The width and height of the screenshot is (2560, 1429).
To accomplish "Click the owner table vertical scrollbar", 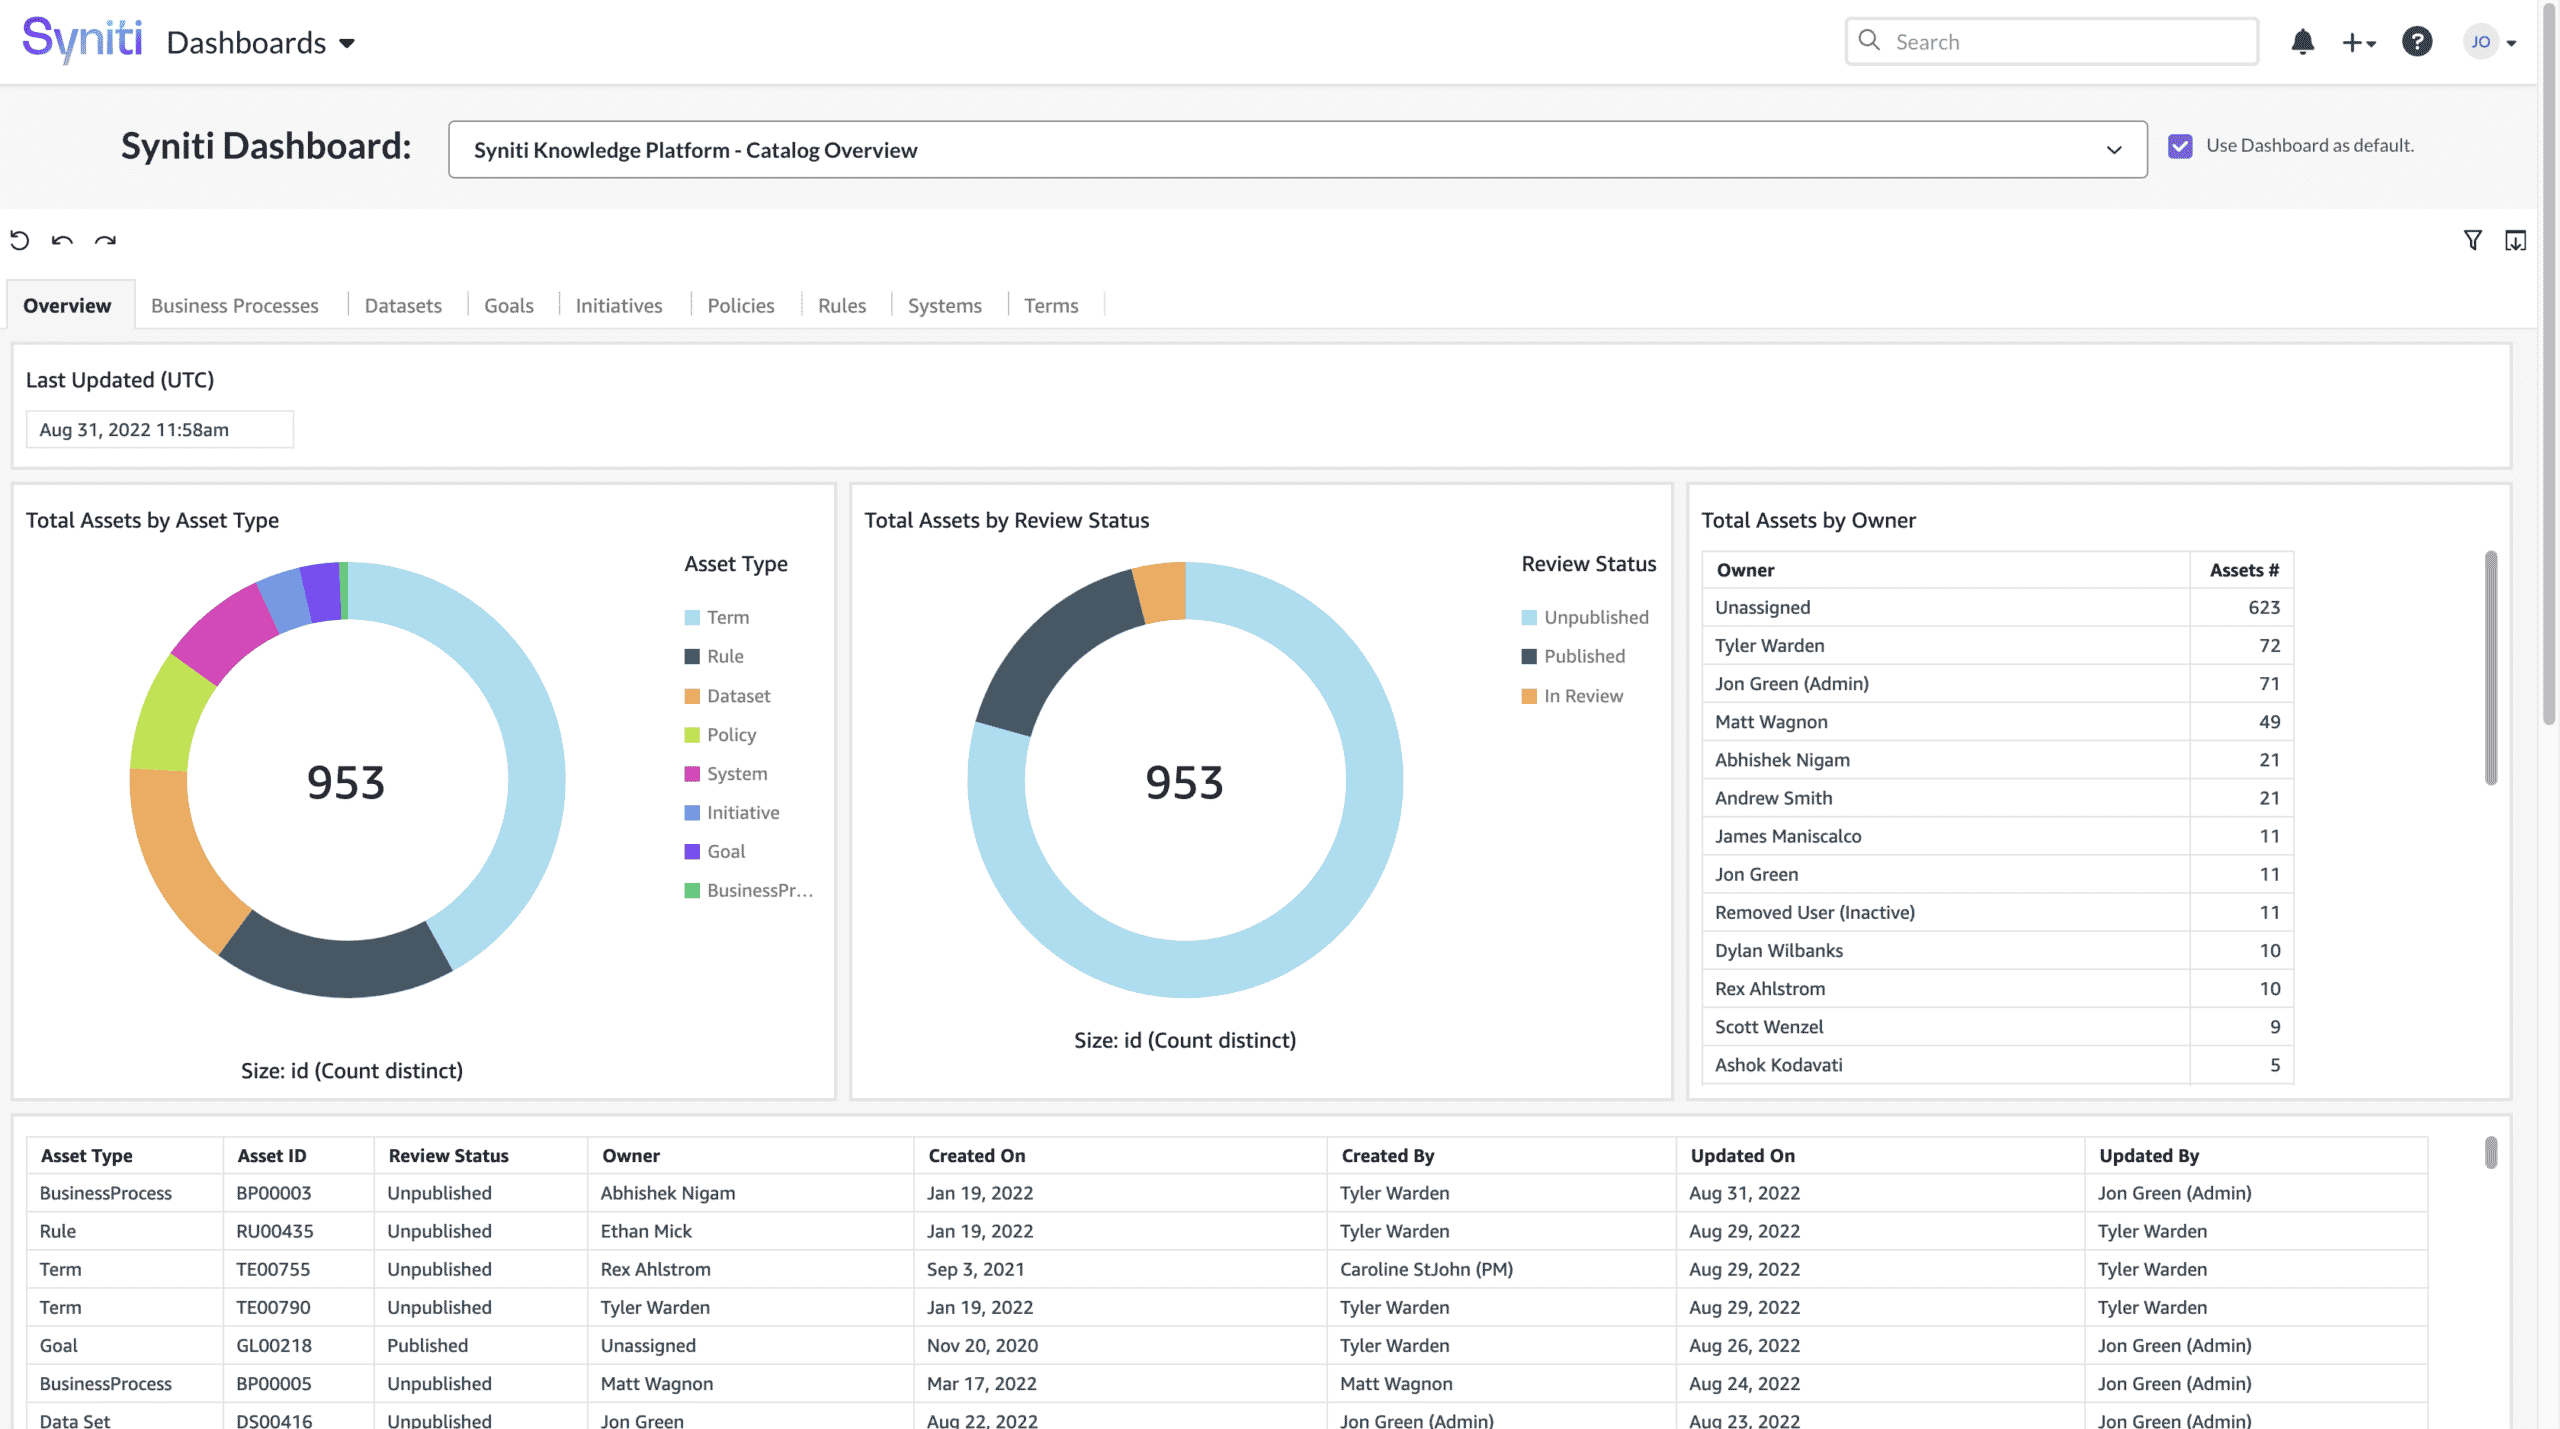I will (2490, 668).
